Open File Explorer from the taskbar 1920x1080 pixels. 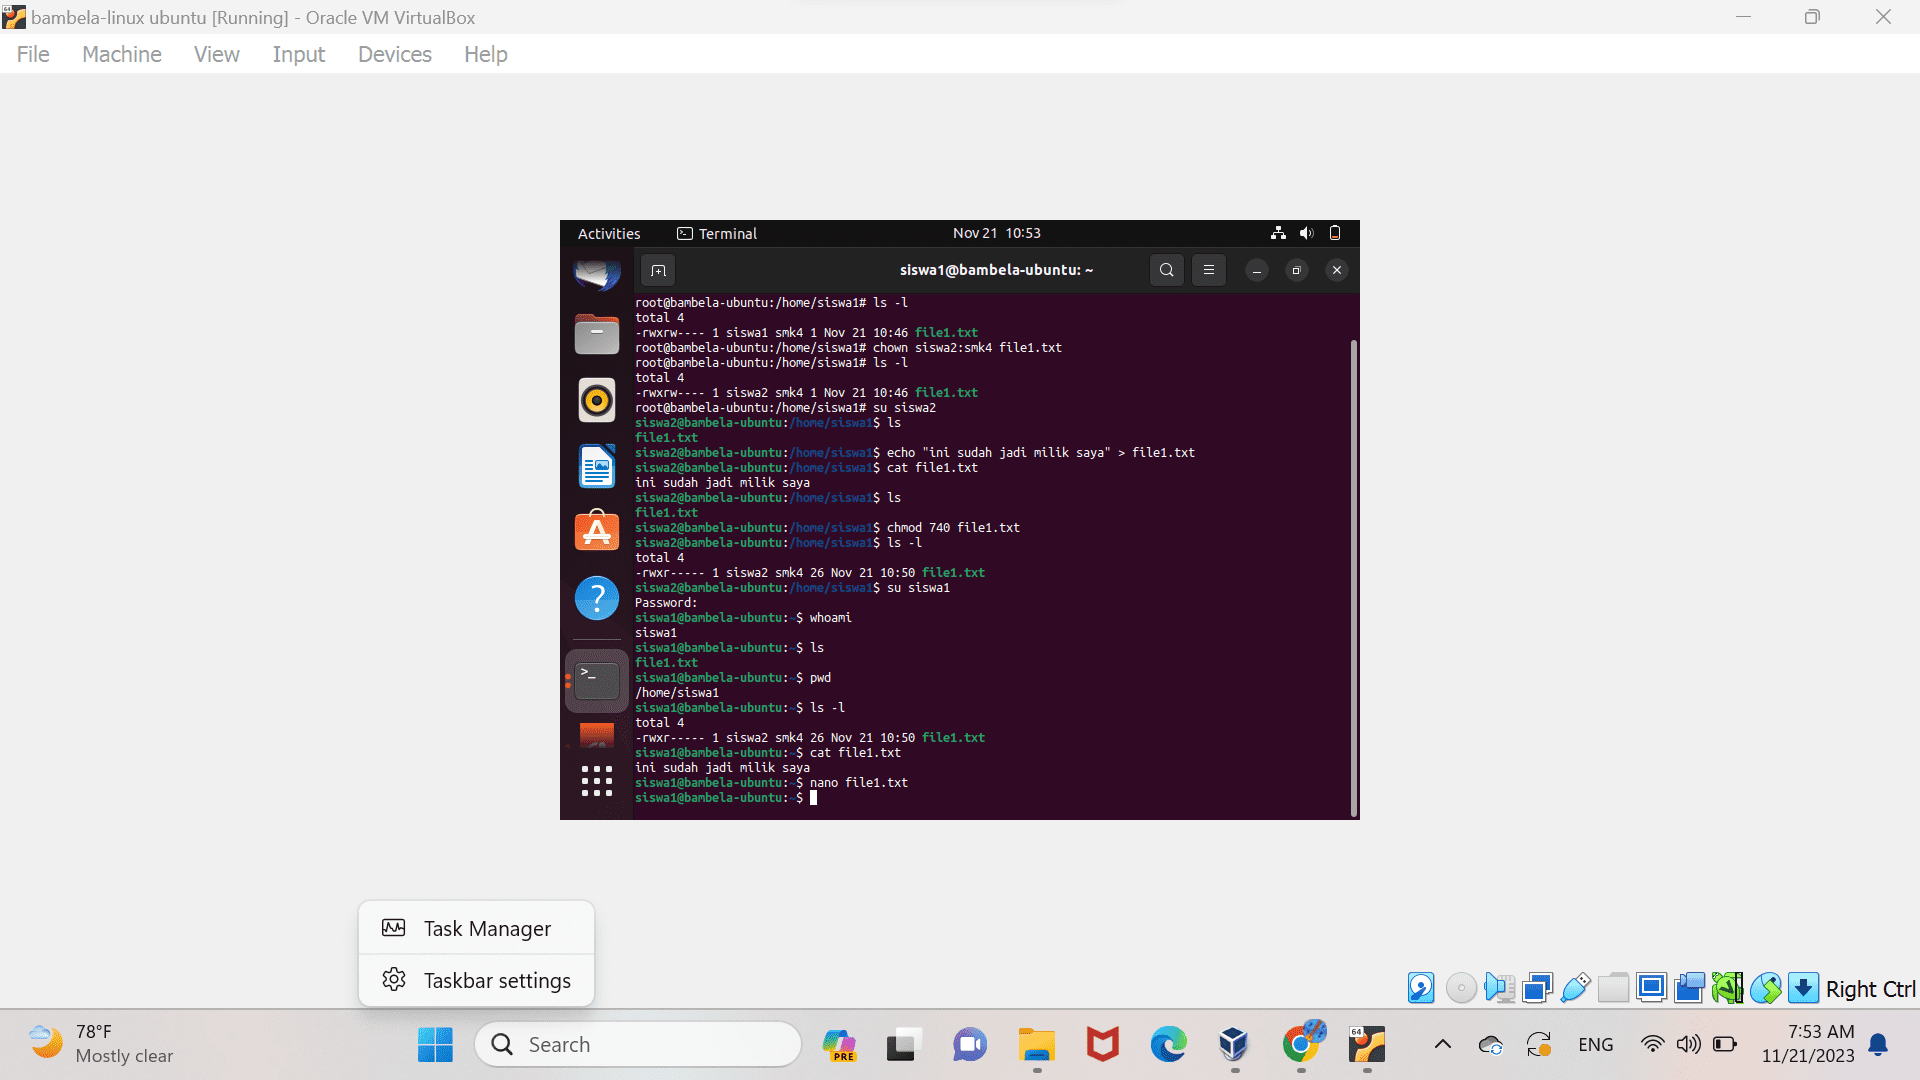point(1037,1045)
